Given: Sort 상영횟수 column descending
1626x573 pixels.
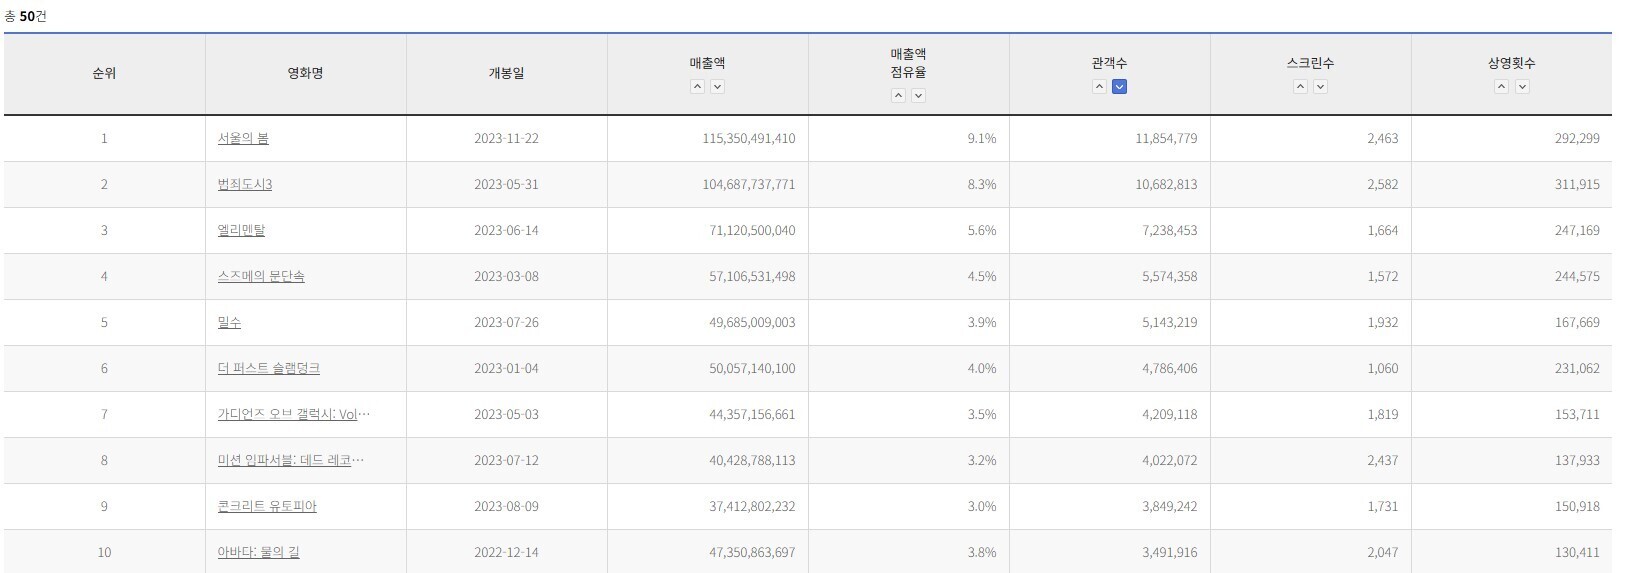Looking at the screenshot, I should coord(1522,87).
